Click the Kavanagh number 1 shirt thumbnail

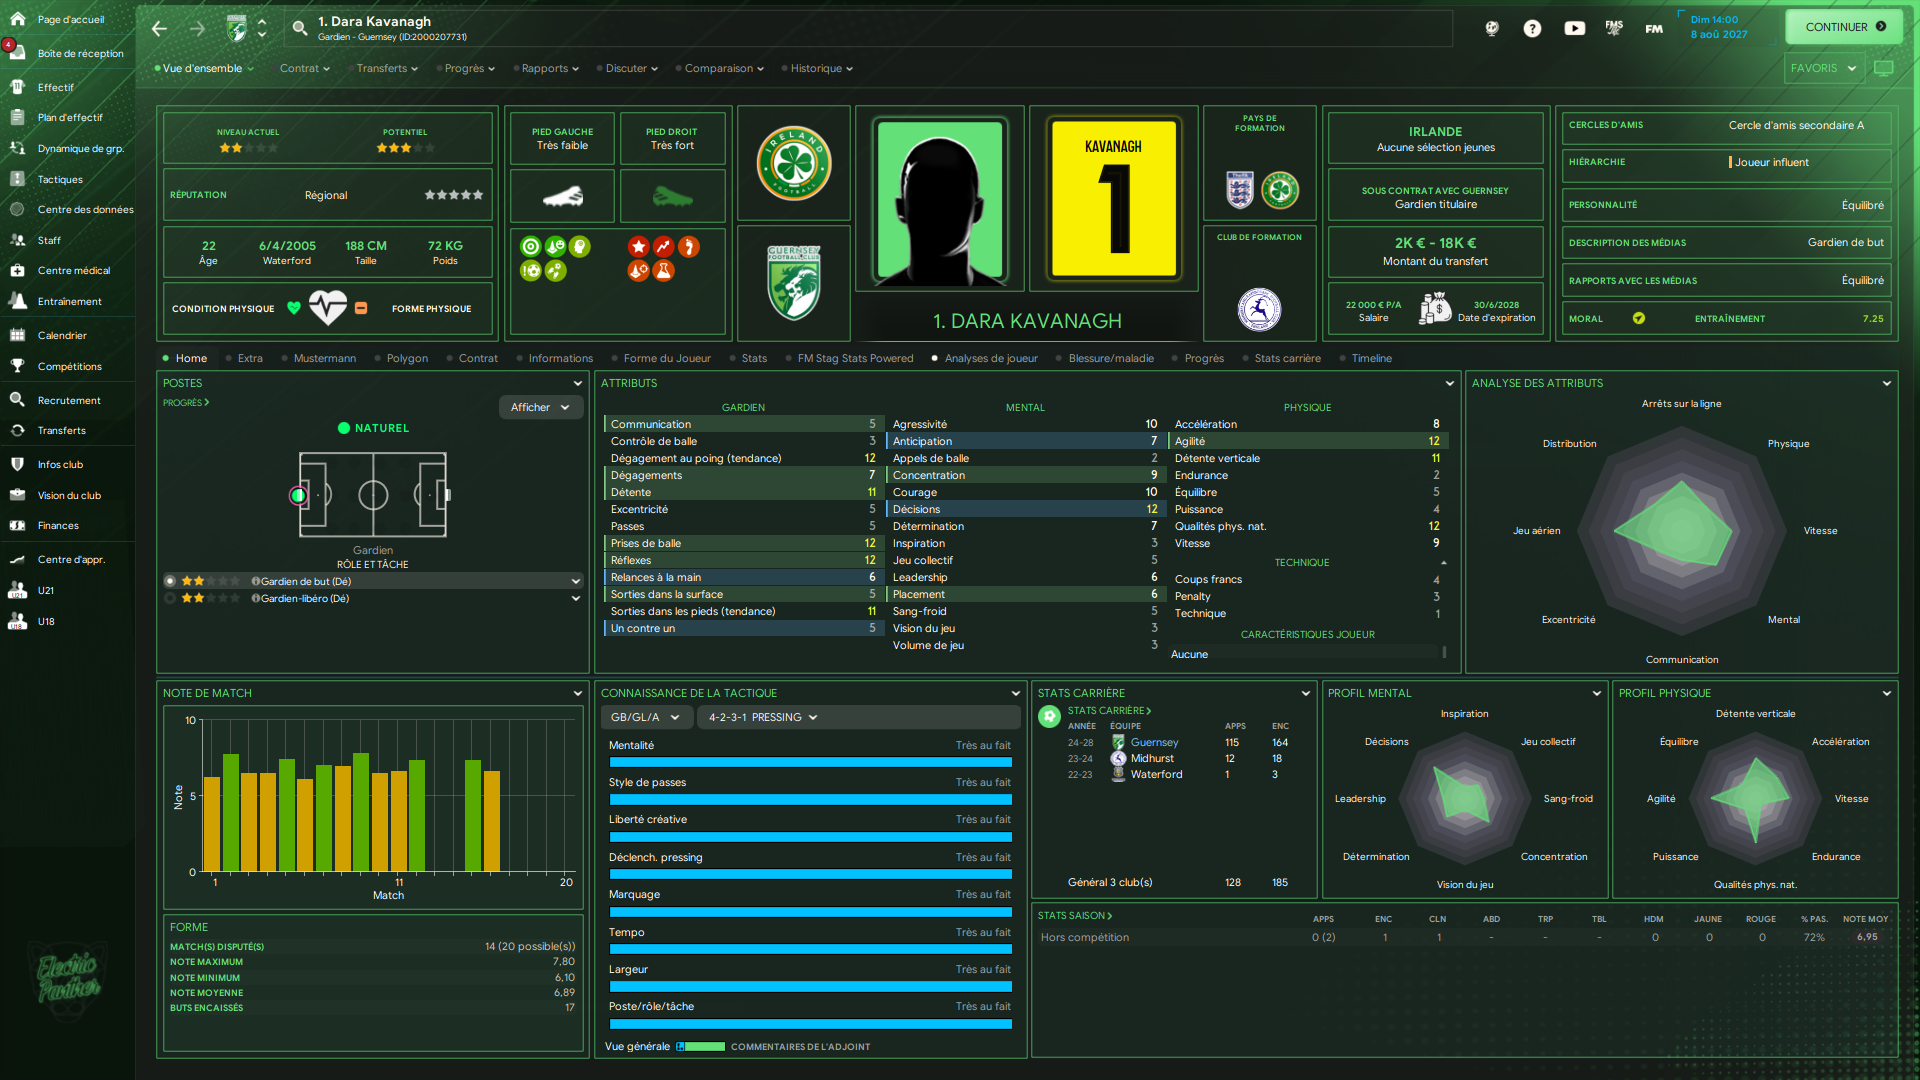pos(1113,198)
